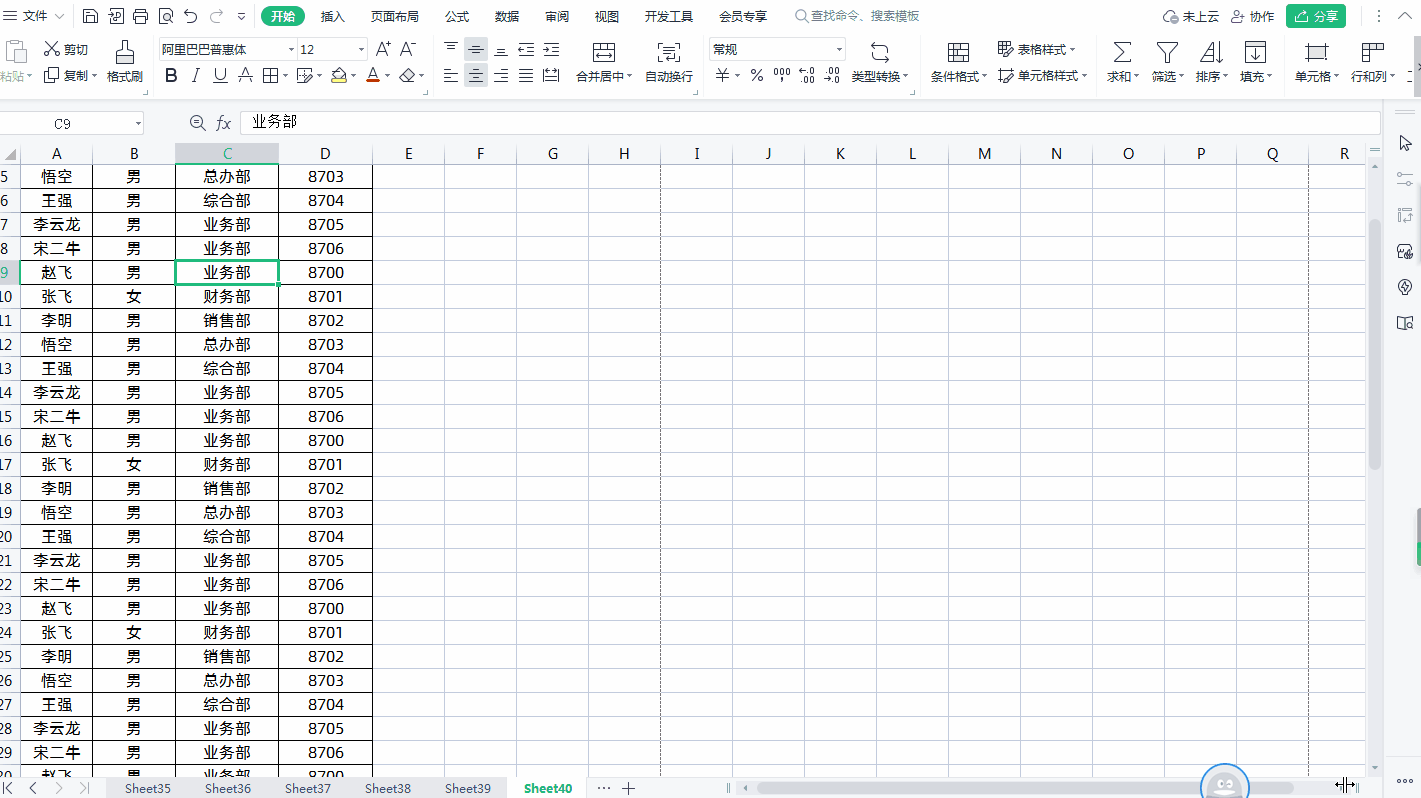Open the Sheet38 worksheet tab

pyautogui.click(x=388, y=788)
